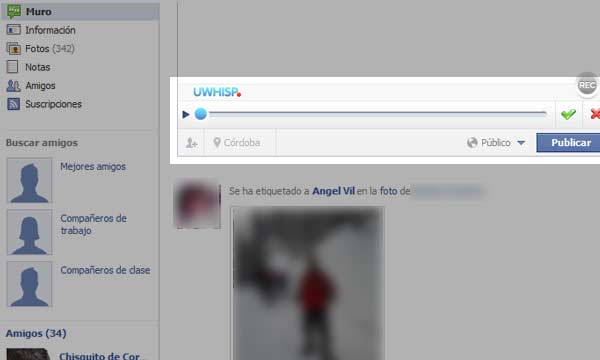Open Fotos (342) section
The height and width of the screenshot is (360, 600).
(x=50, y=49)
